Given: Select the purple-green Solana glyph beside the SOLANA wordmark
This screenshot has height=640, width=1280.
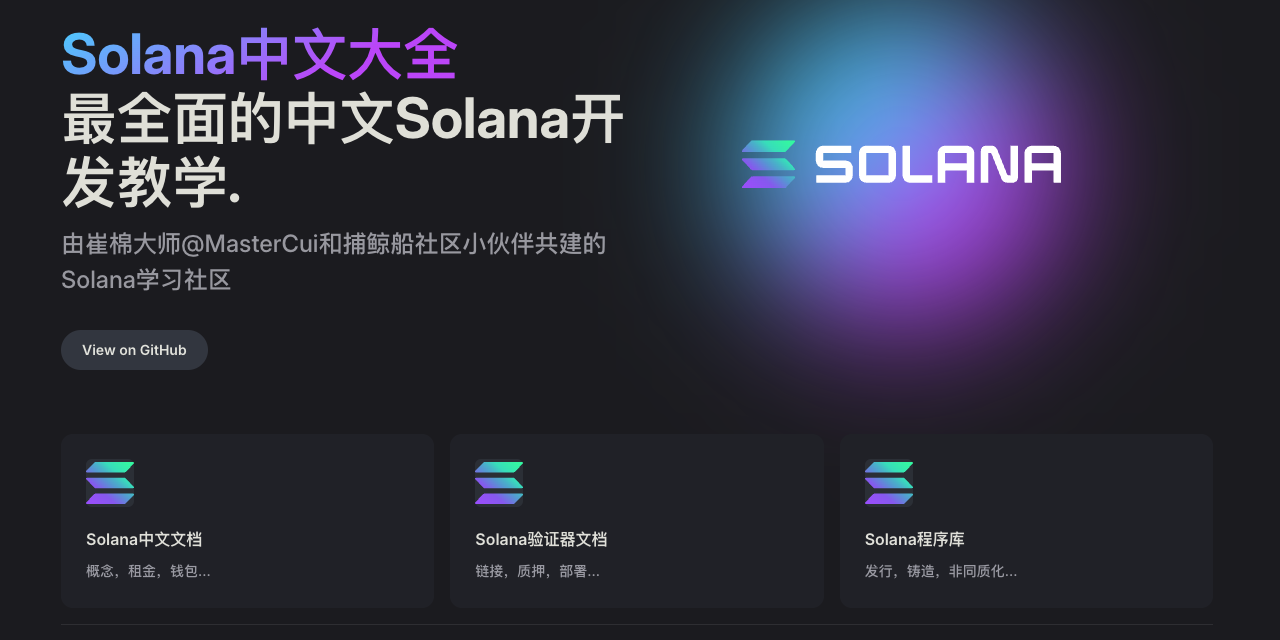Looking at the screenshot, I should point(767,163).
